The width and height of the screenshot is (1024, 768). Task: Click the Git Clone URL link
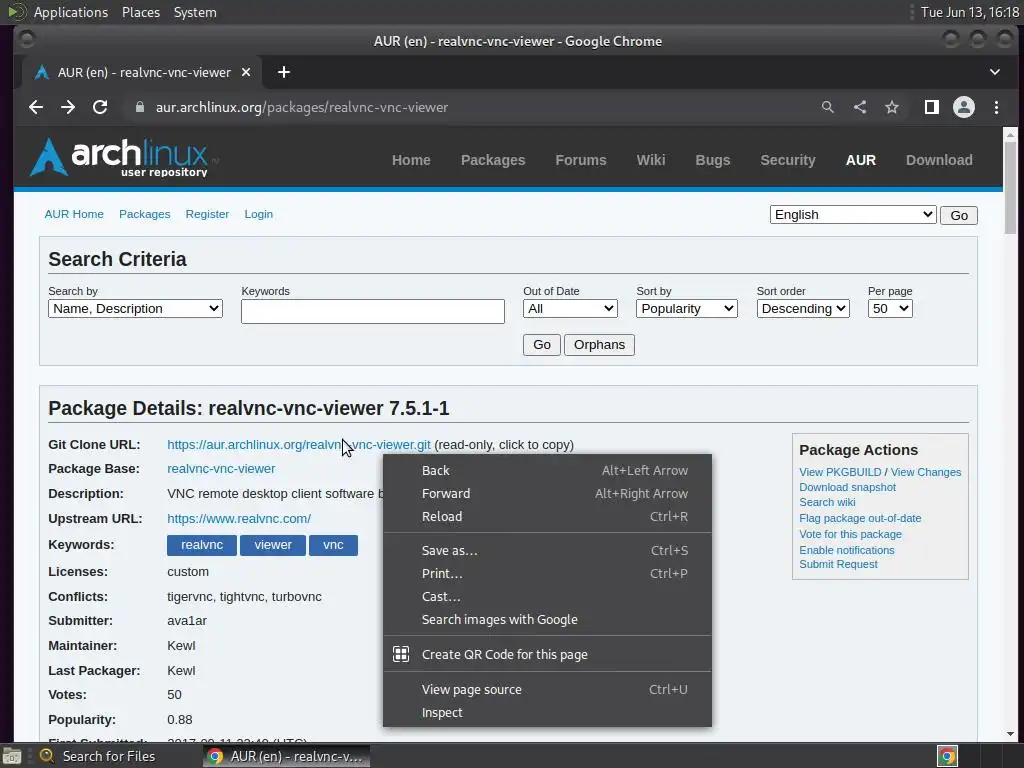298,445
